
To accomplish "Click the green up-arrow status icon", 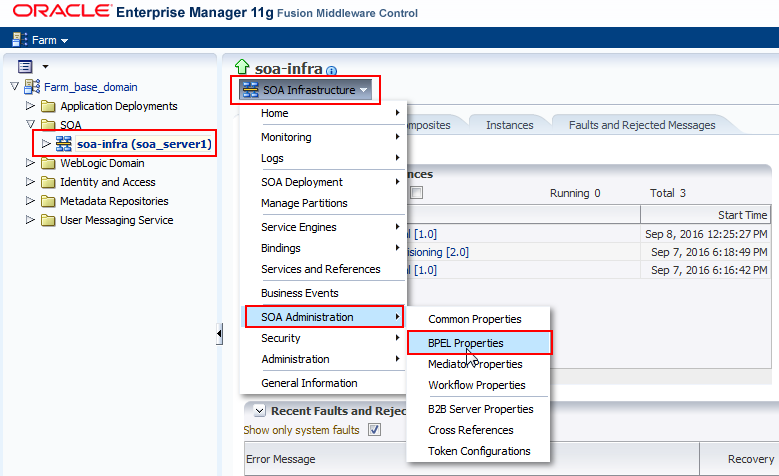I will coord(242,67).
